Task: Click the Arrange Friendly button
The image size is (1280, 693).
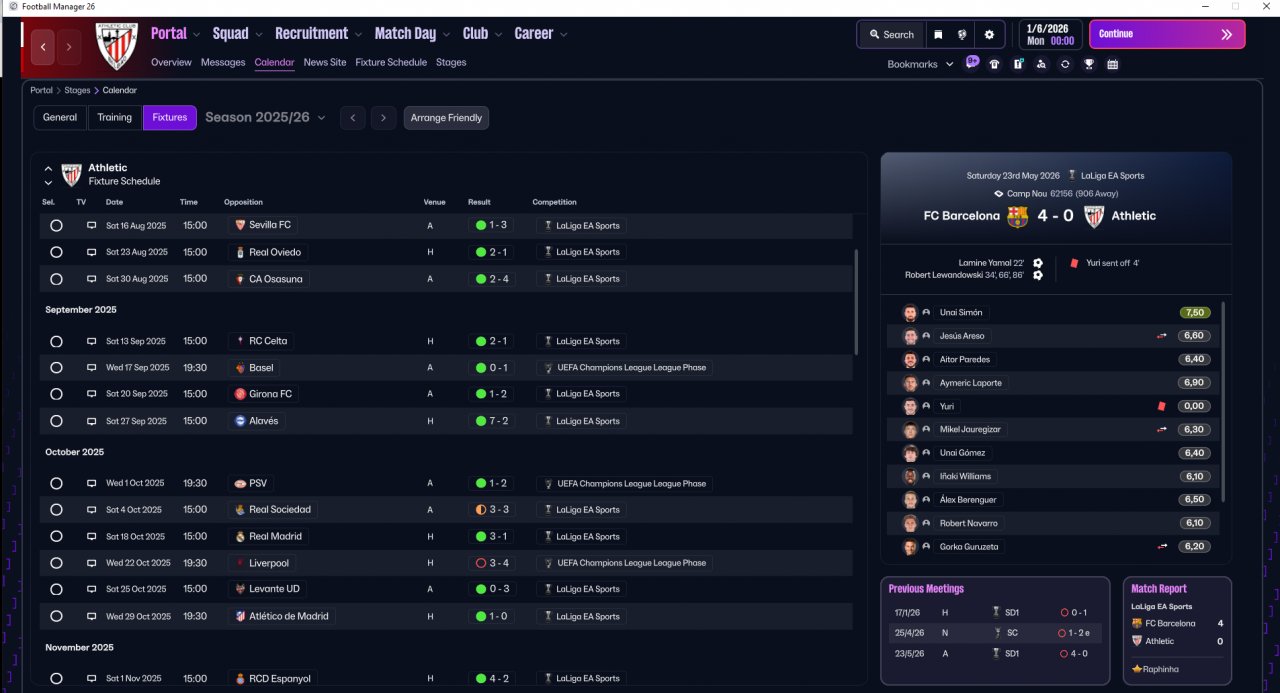Action: [446, 118]
